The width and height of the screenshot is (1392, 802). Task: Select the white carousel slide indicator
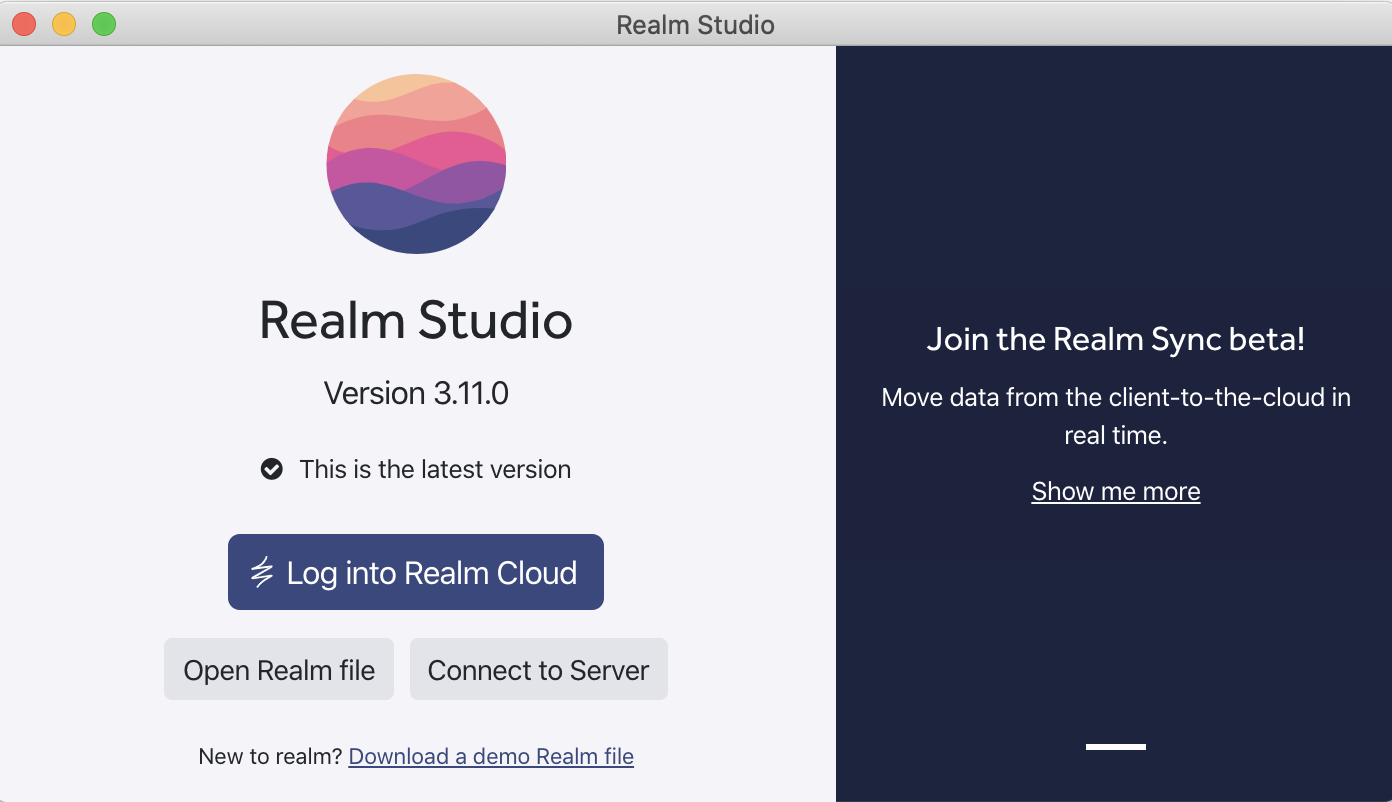click(1116, 746)
